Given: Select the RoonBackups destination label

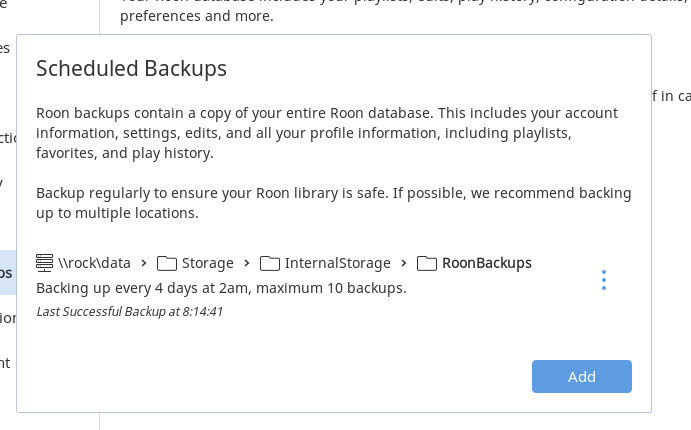Looking at the screenshot, I should click(487, 263).
